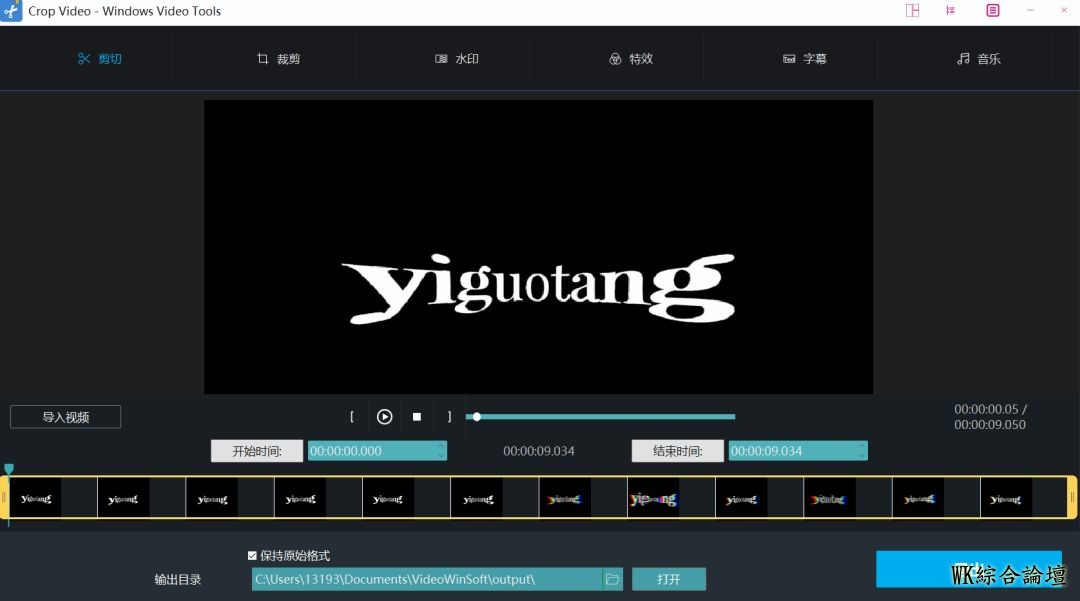Image resolution: width=1080 pixels, height=601 pixels.
Task: Click the 导入视频 import button
Action: click(65, 417)
